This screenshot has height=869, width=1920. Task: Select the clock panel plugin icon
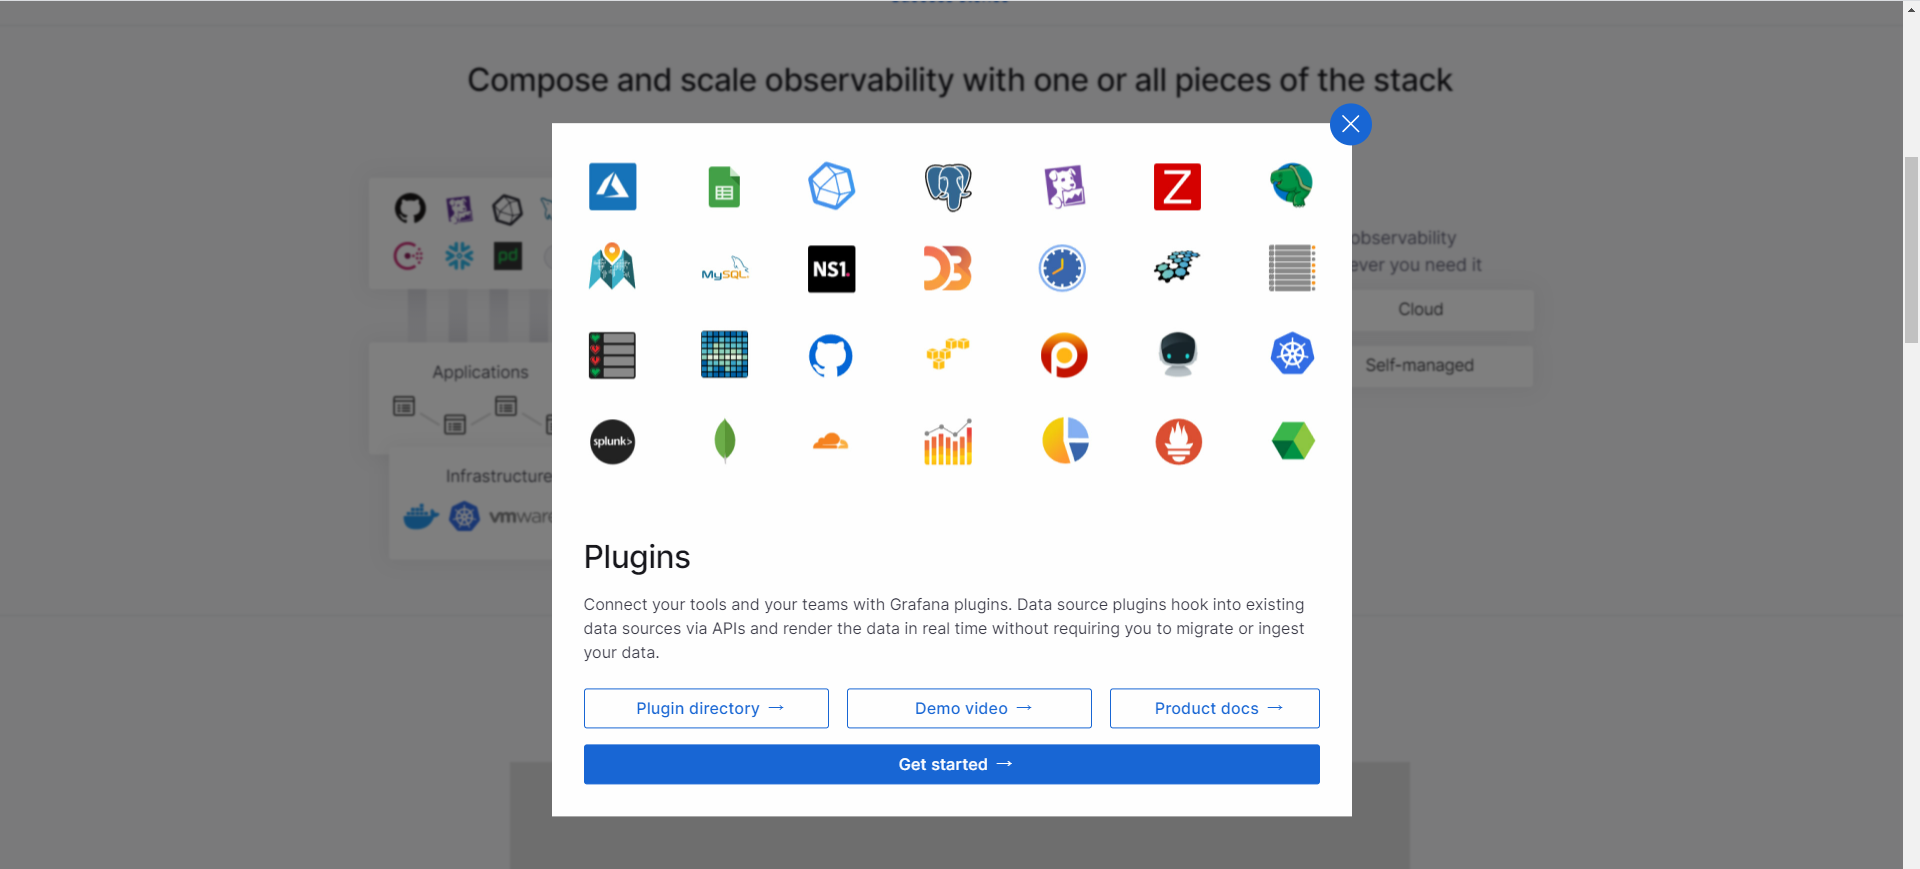point(1062,268)
